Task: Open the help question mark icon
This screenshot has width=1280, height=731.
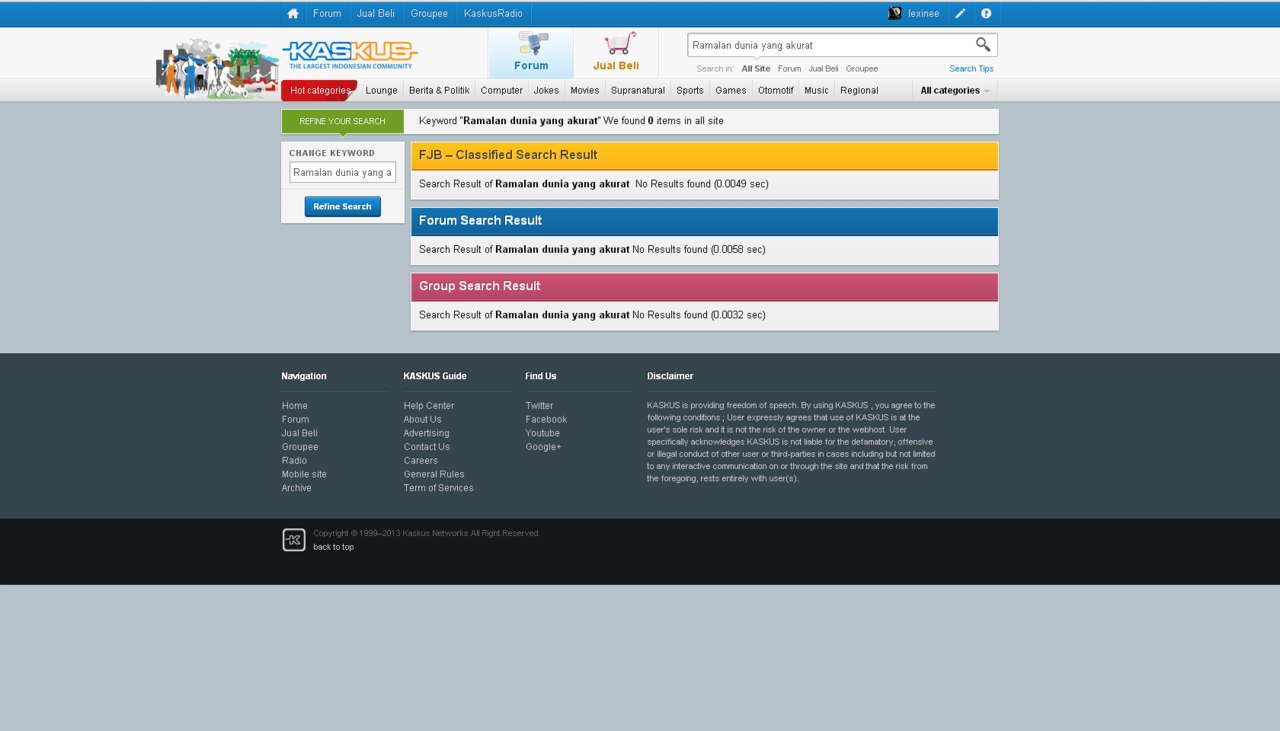Action: coord(986,14)
